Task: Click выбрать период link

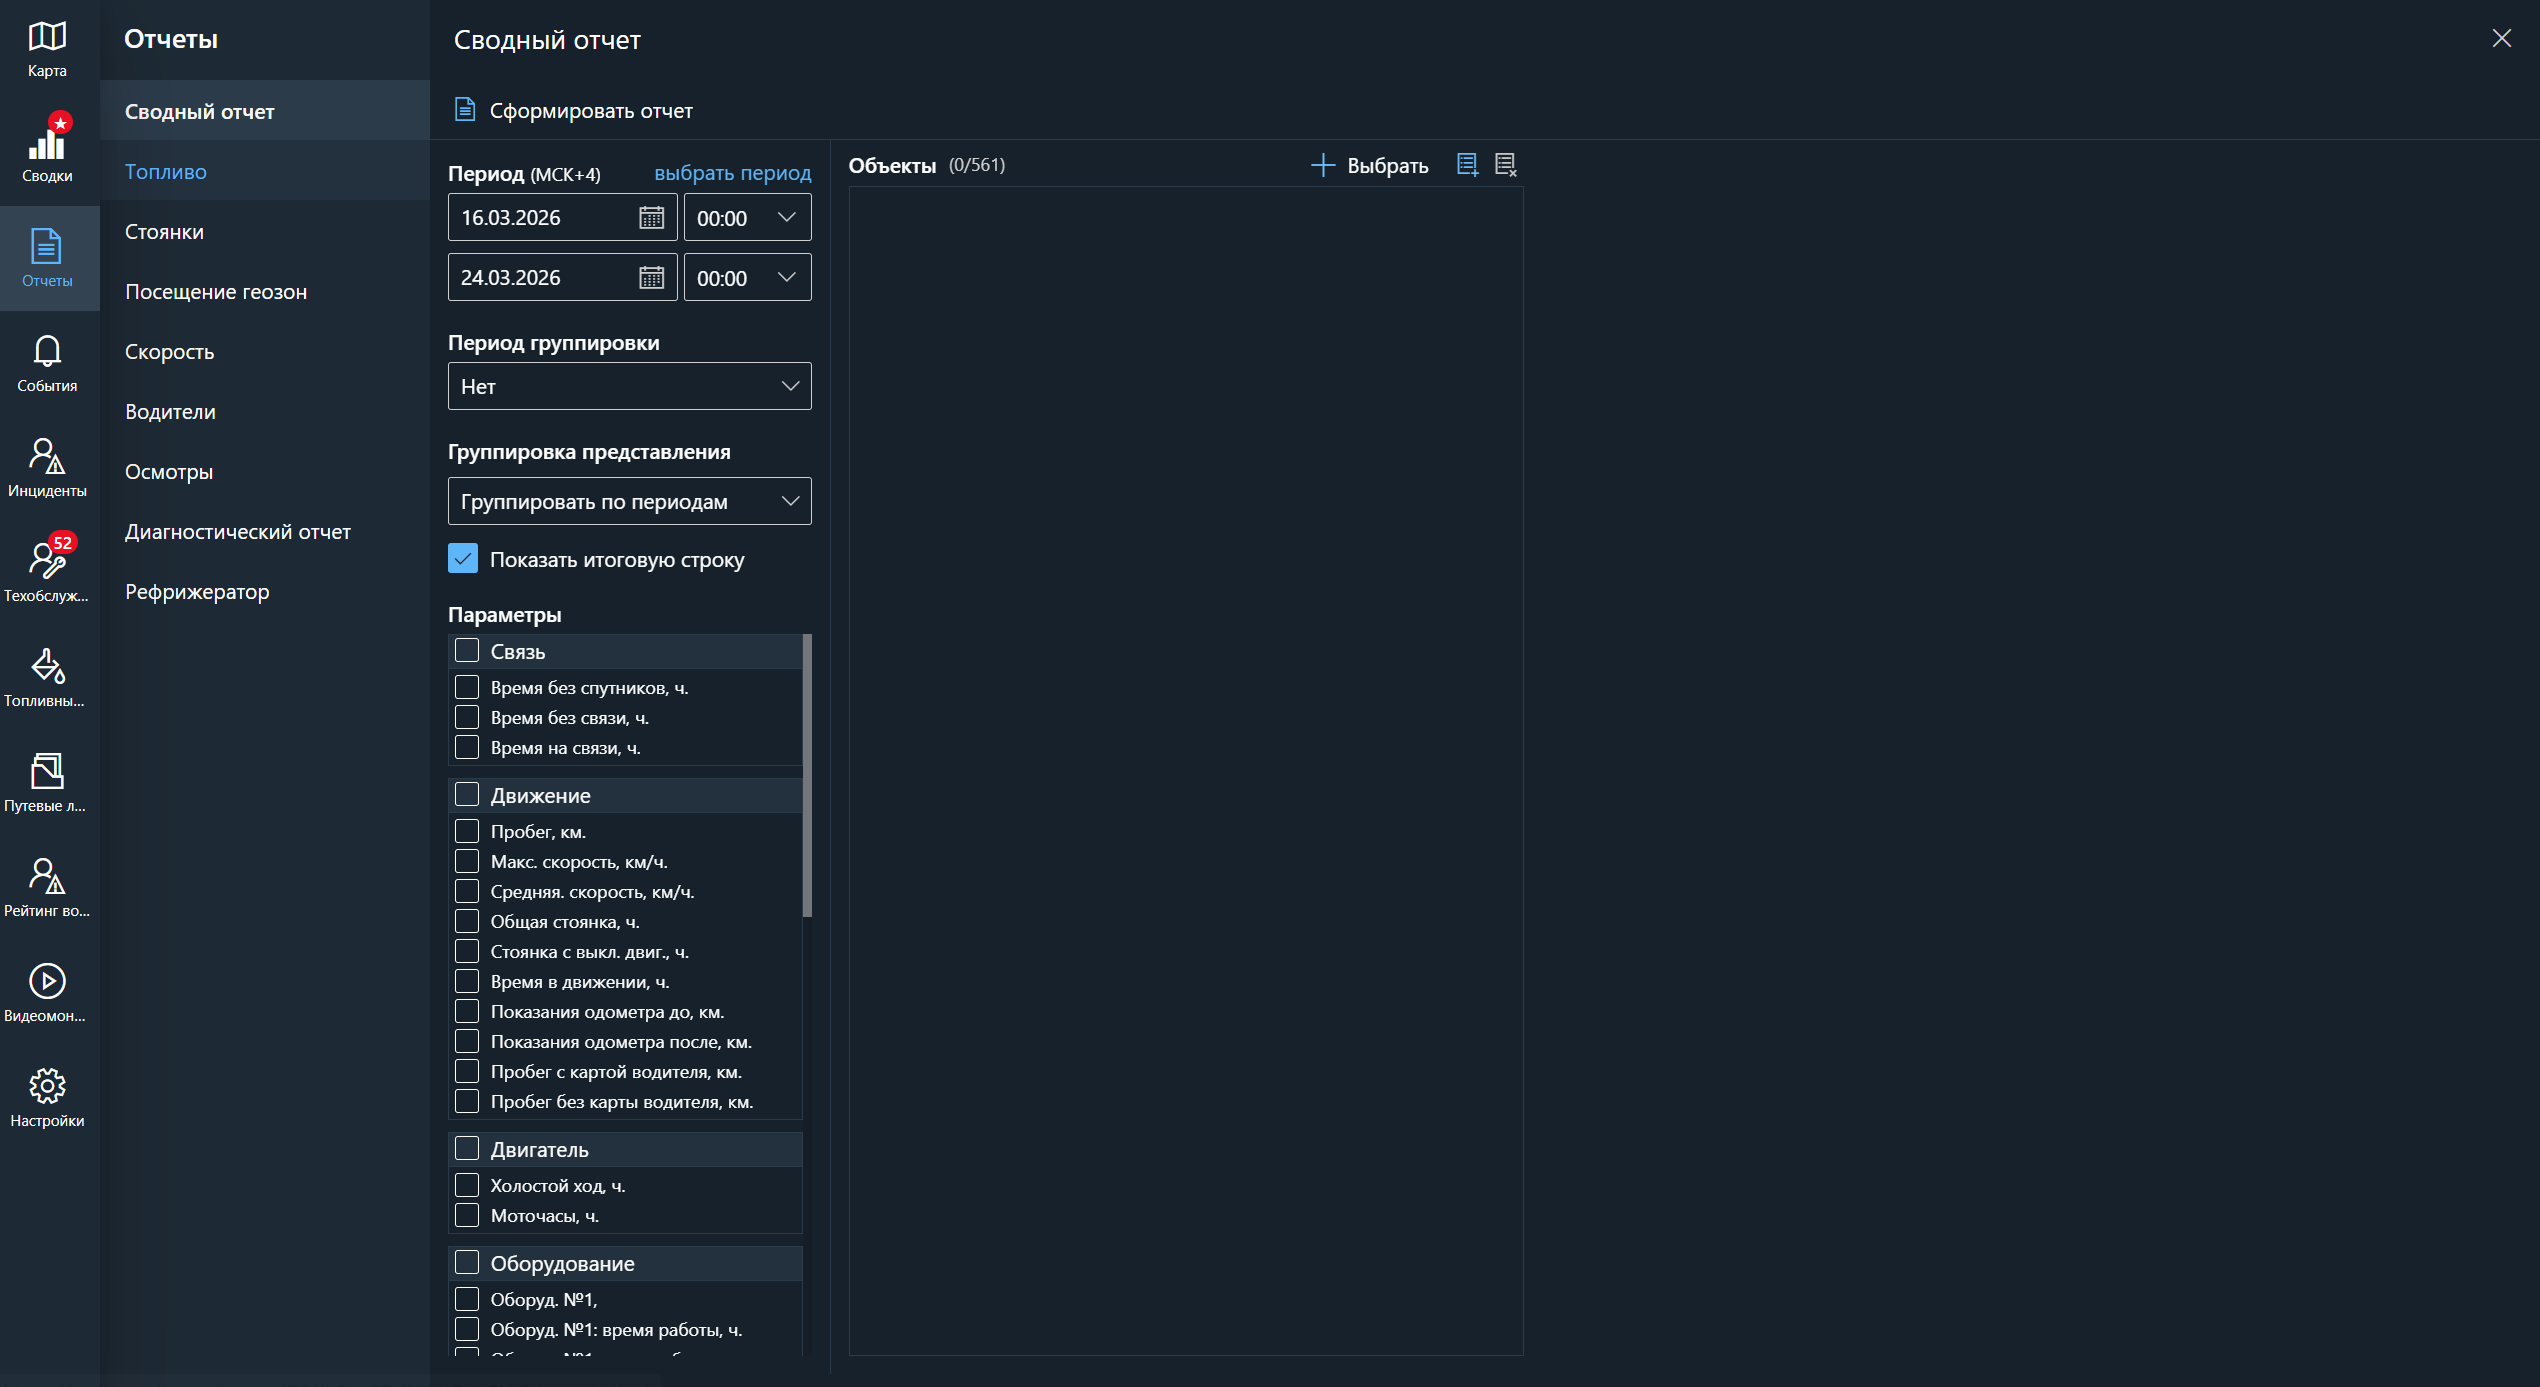Action: point(732,173)
